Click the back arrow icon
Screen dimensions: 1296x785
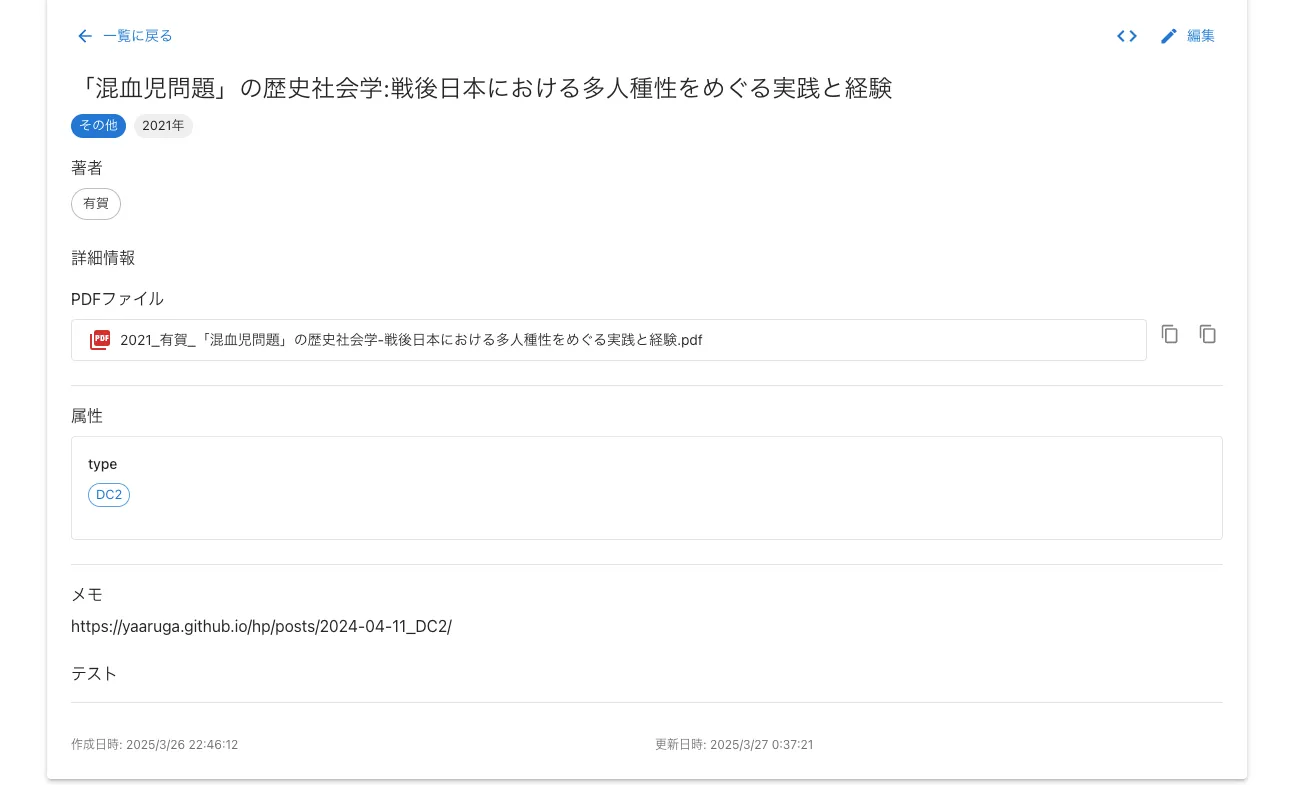85,36
